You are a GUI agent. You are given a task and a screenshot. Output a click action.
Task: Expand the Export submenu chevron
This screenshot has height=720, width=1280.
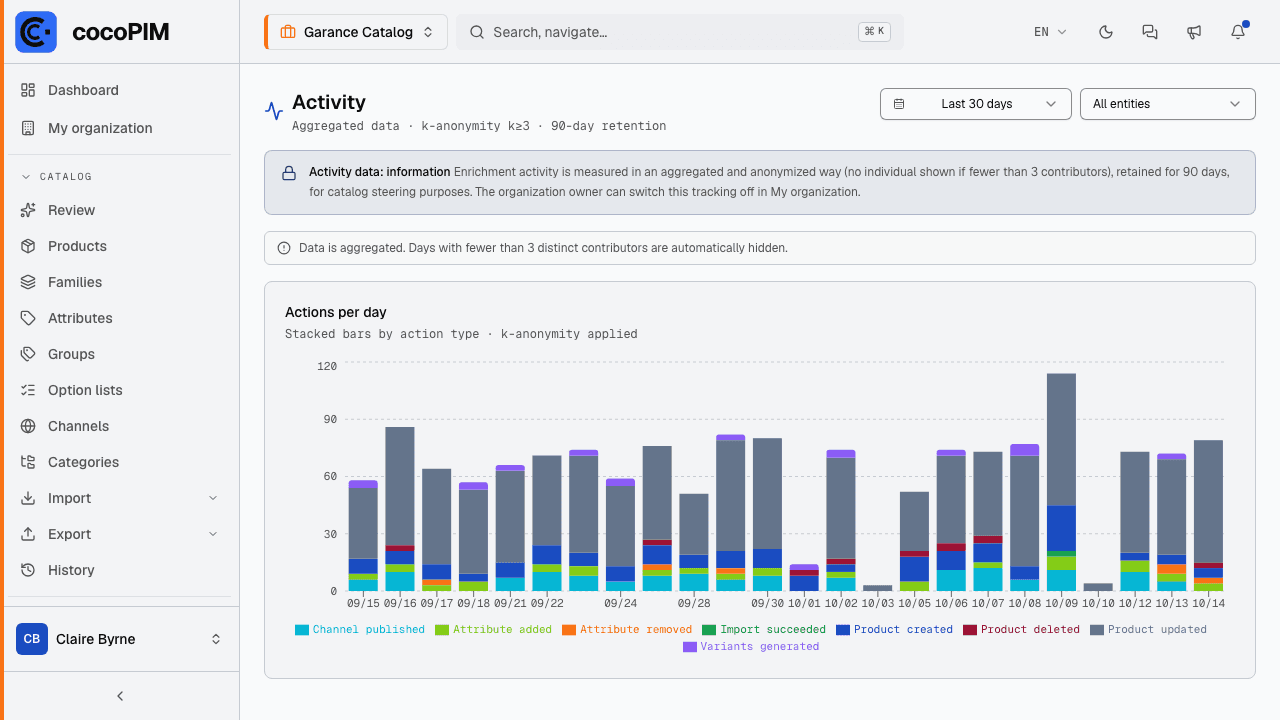tap(213, 534)
